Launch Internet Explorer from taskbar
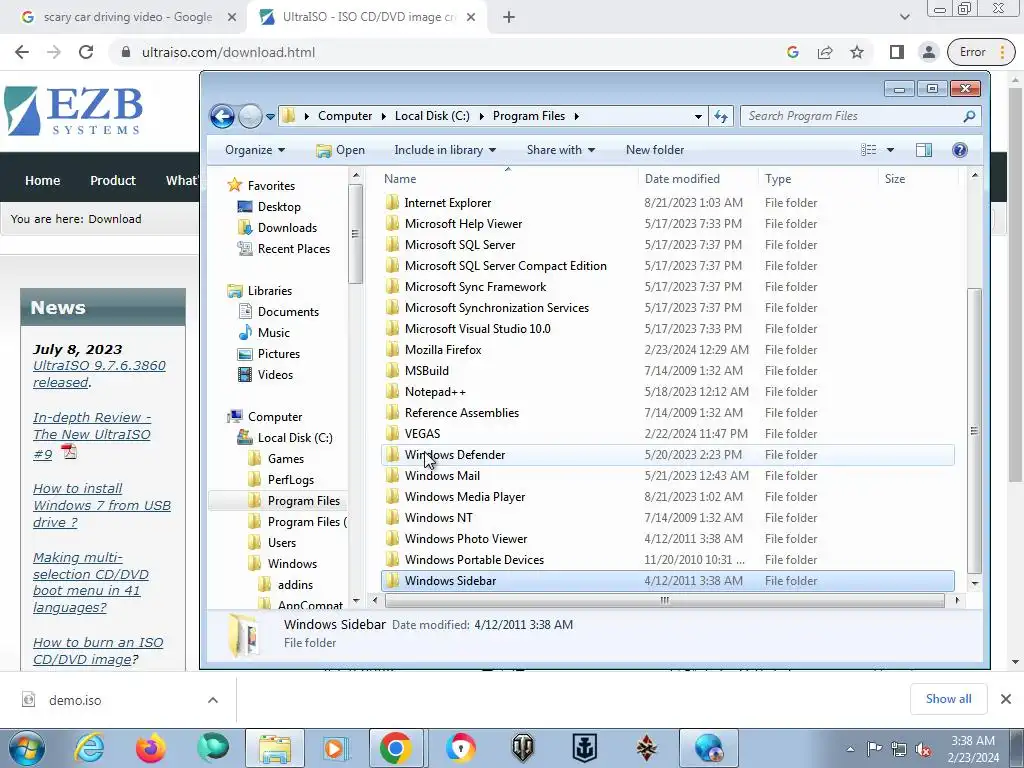1024x768 pixels. click(89, 748)
